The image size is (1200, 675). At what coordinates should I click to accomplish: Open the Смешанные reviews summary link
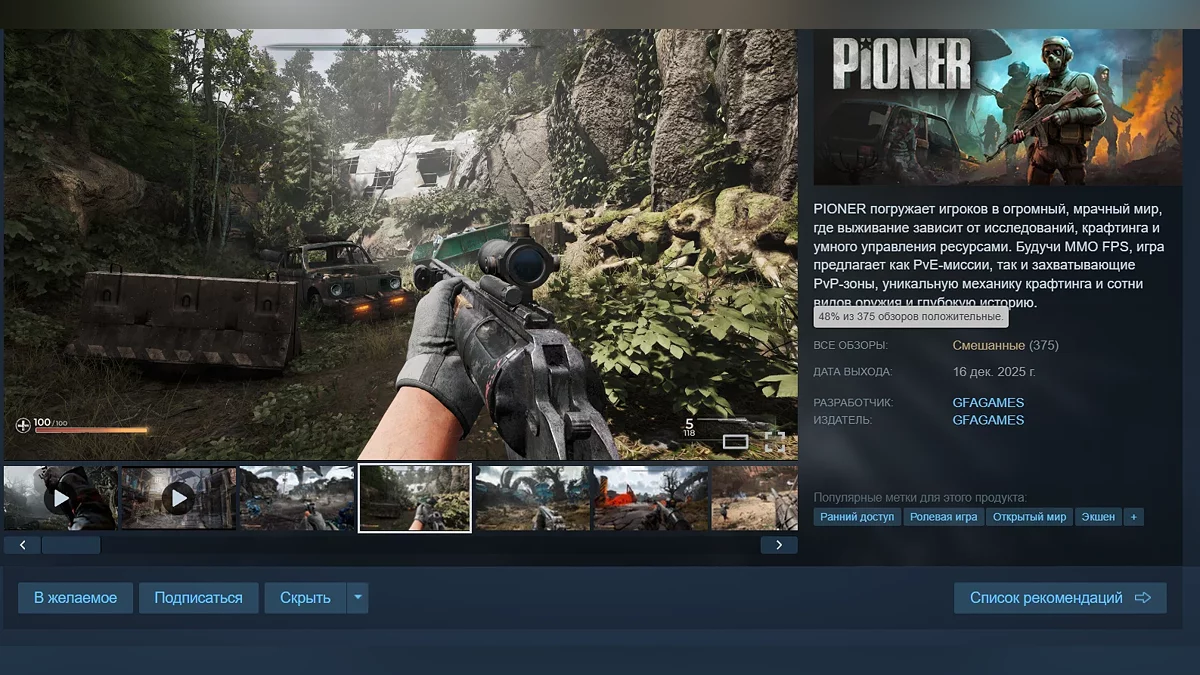point(988,345)
